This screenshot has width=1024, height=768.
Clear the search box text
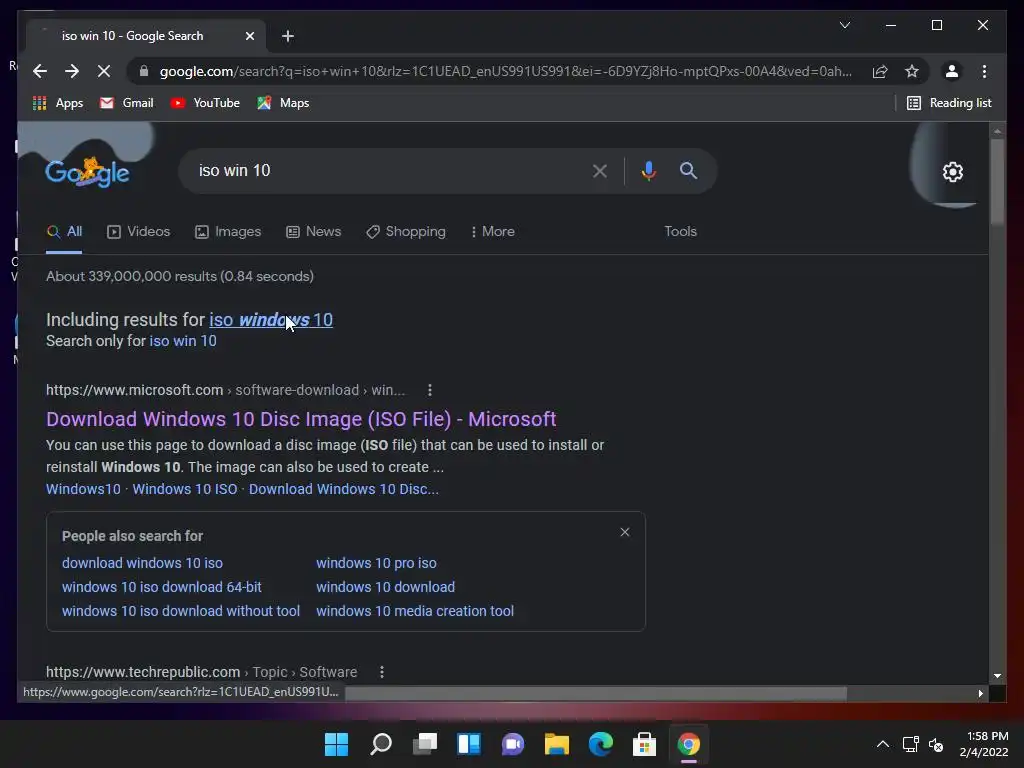(600, 171)
